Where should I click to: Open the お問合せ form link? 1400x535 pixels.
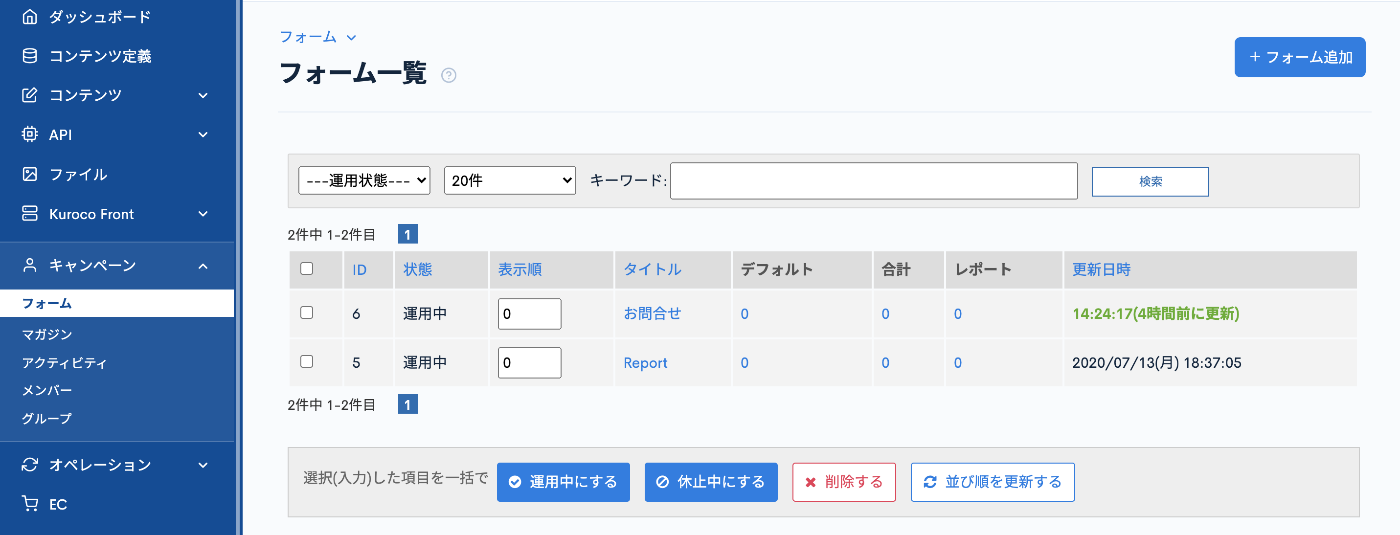tap(652, 313)
